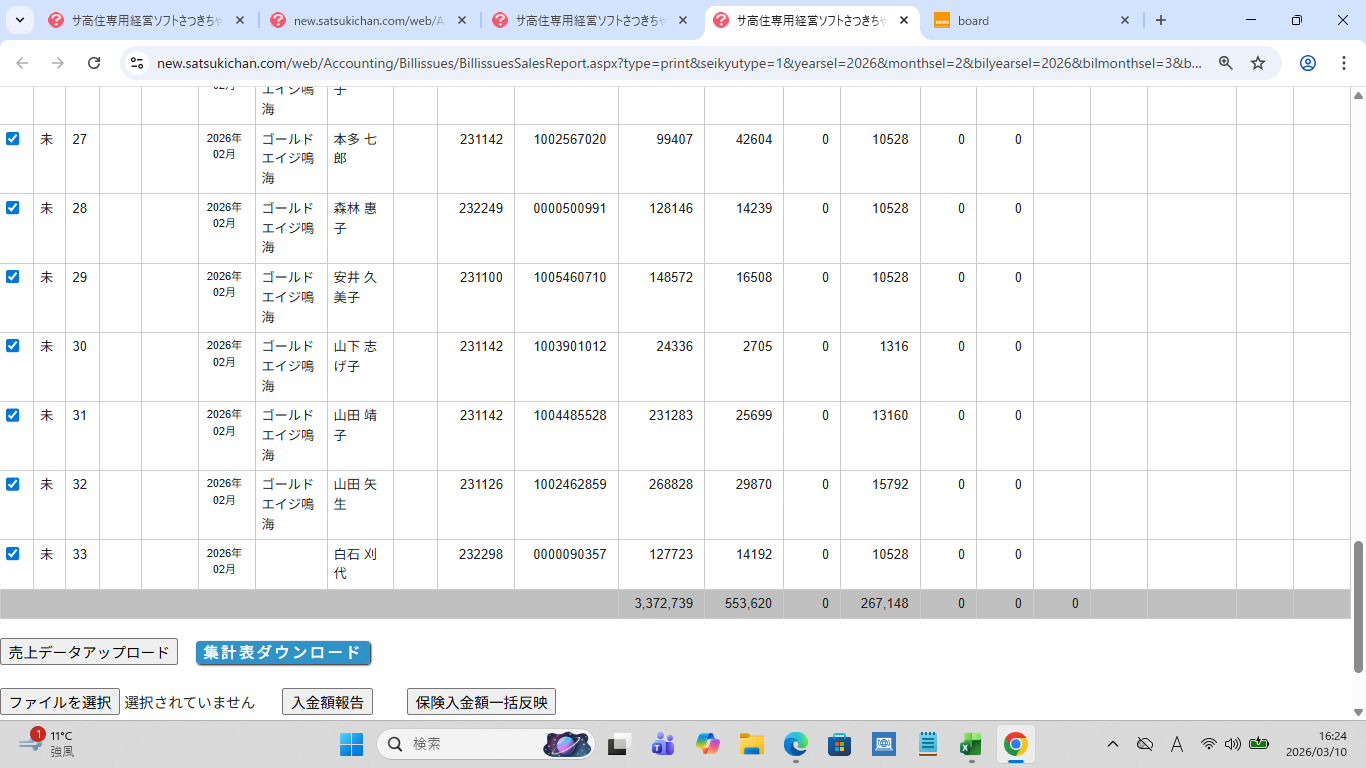Open Excel from the taskbar

(x=970, y=744)
